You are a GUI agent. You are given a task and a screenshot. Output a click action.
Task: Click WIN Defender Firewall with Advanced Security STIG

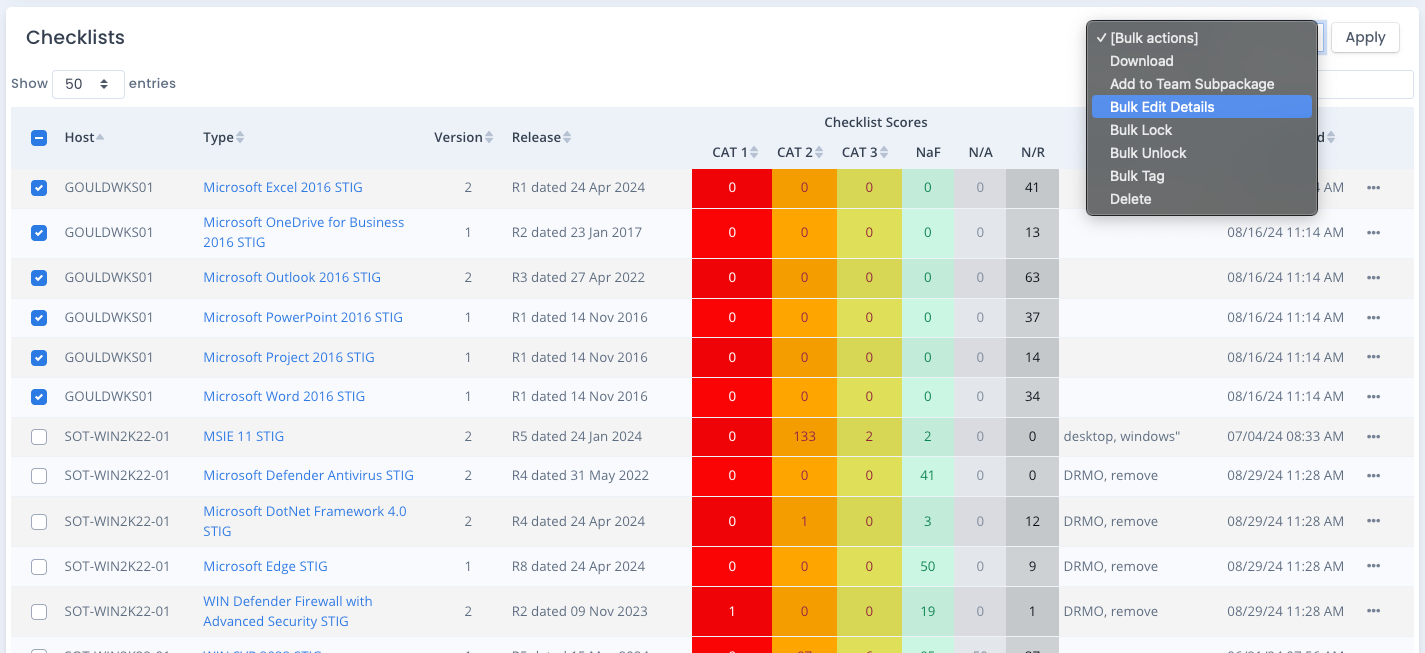(288, 611)
